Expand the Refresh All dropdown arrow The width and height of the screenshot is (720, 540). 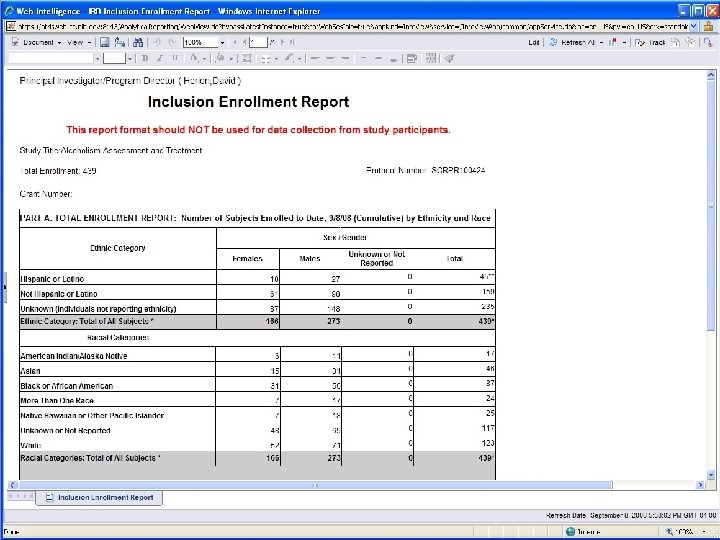[x=601, y=43]
